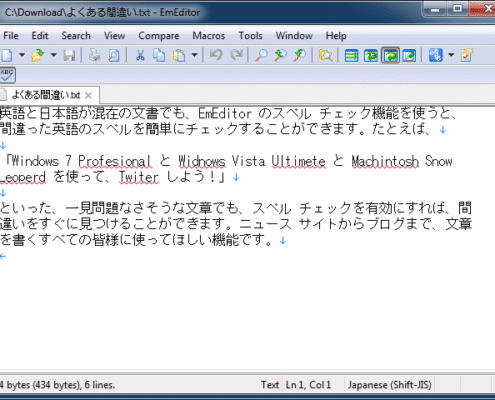
Task: Click the misspelled word Widnows
Action: pyautogui.click(x=202, y=161)
